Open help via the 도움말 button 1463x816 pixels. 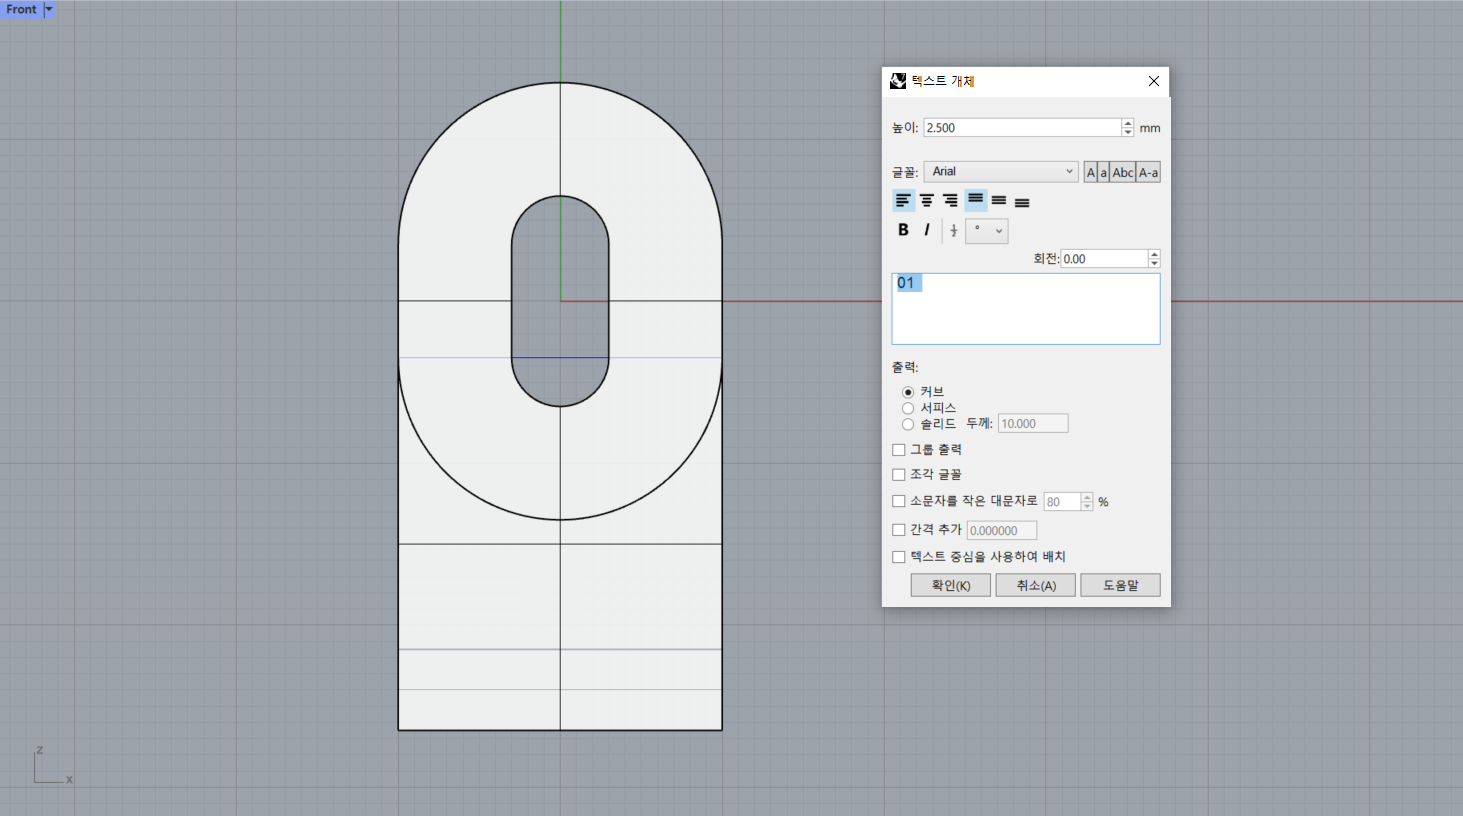(1121, 585)
